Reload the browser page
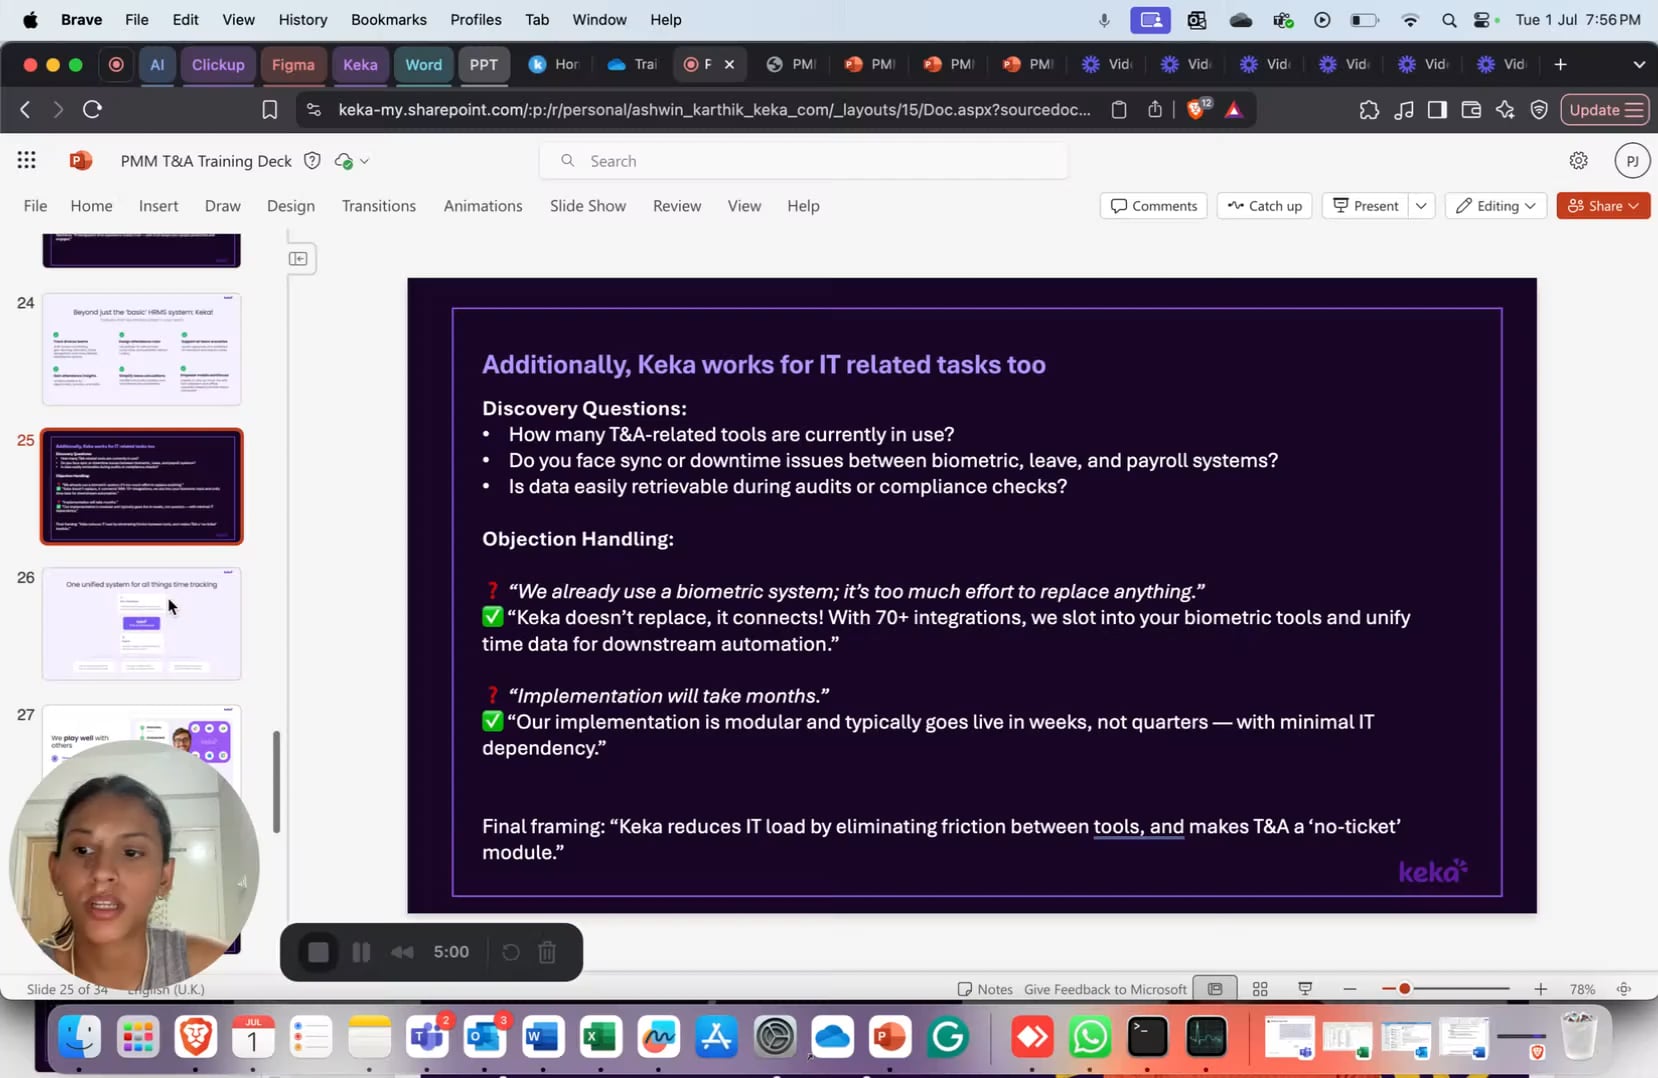The width and height of the screenshot is (1658, 1078). (x=92, y=109)
